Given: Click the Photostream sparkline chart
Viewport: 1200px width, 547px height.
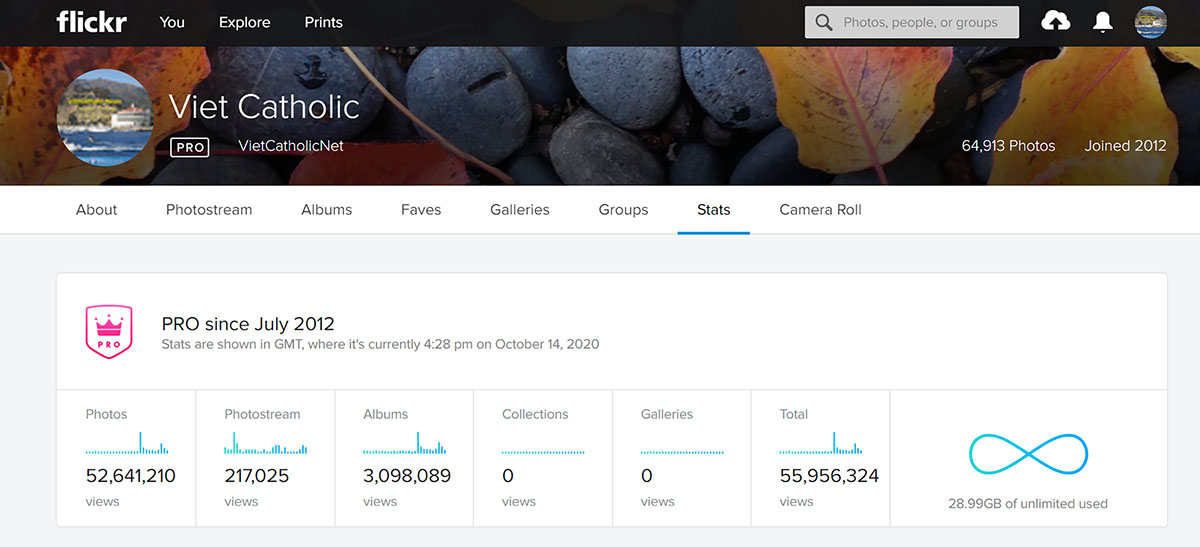Looking at the screenshot, I should [266, 443].
